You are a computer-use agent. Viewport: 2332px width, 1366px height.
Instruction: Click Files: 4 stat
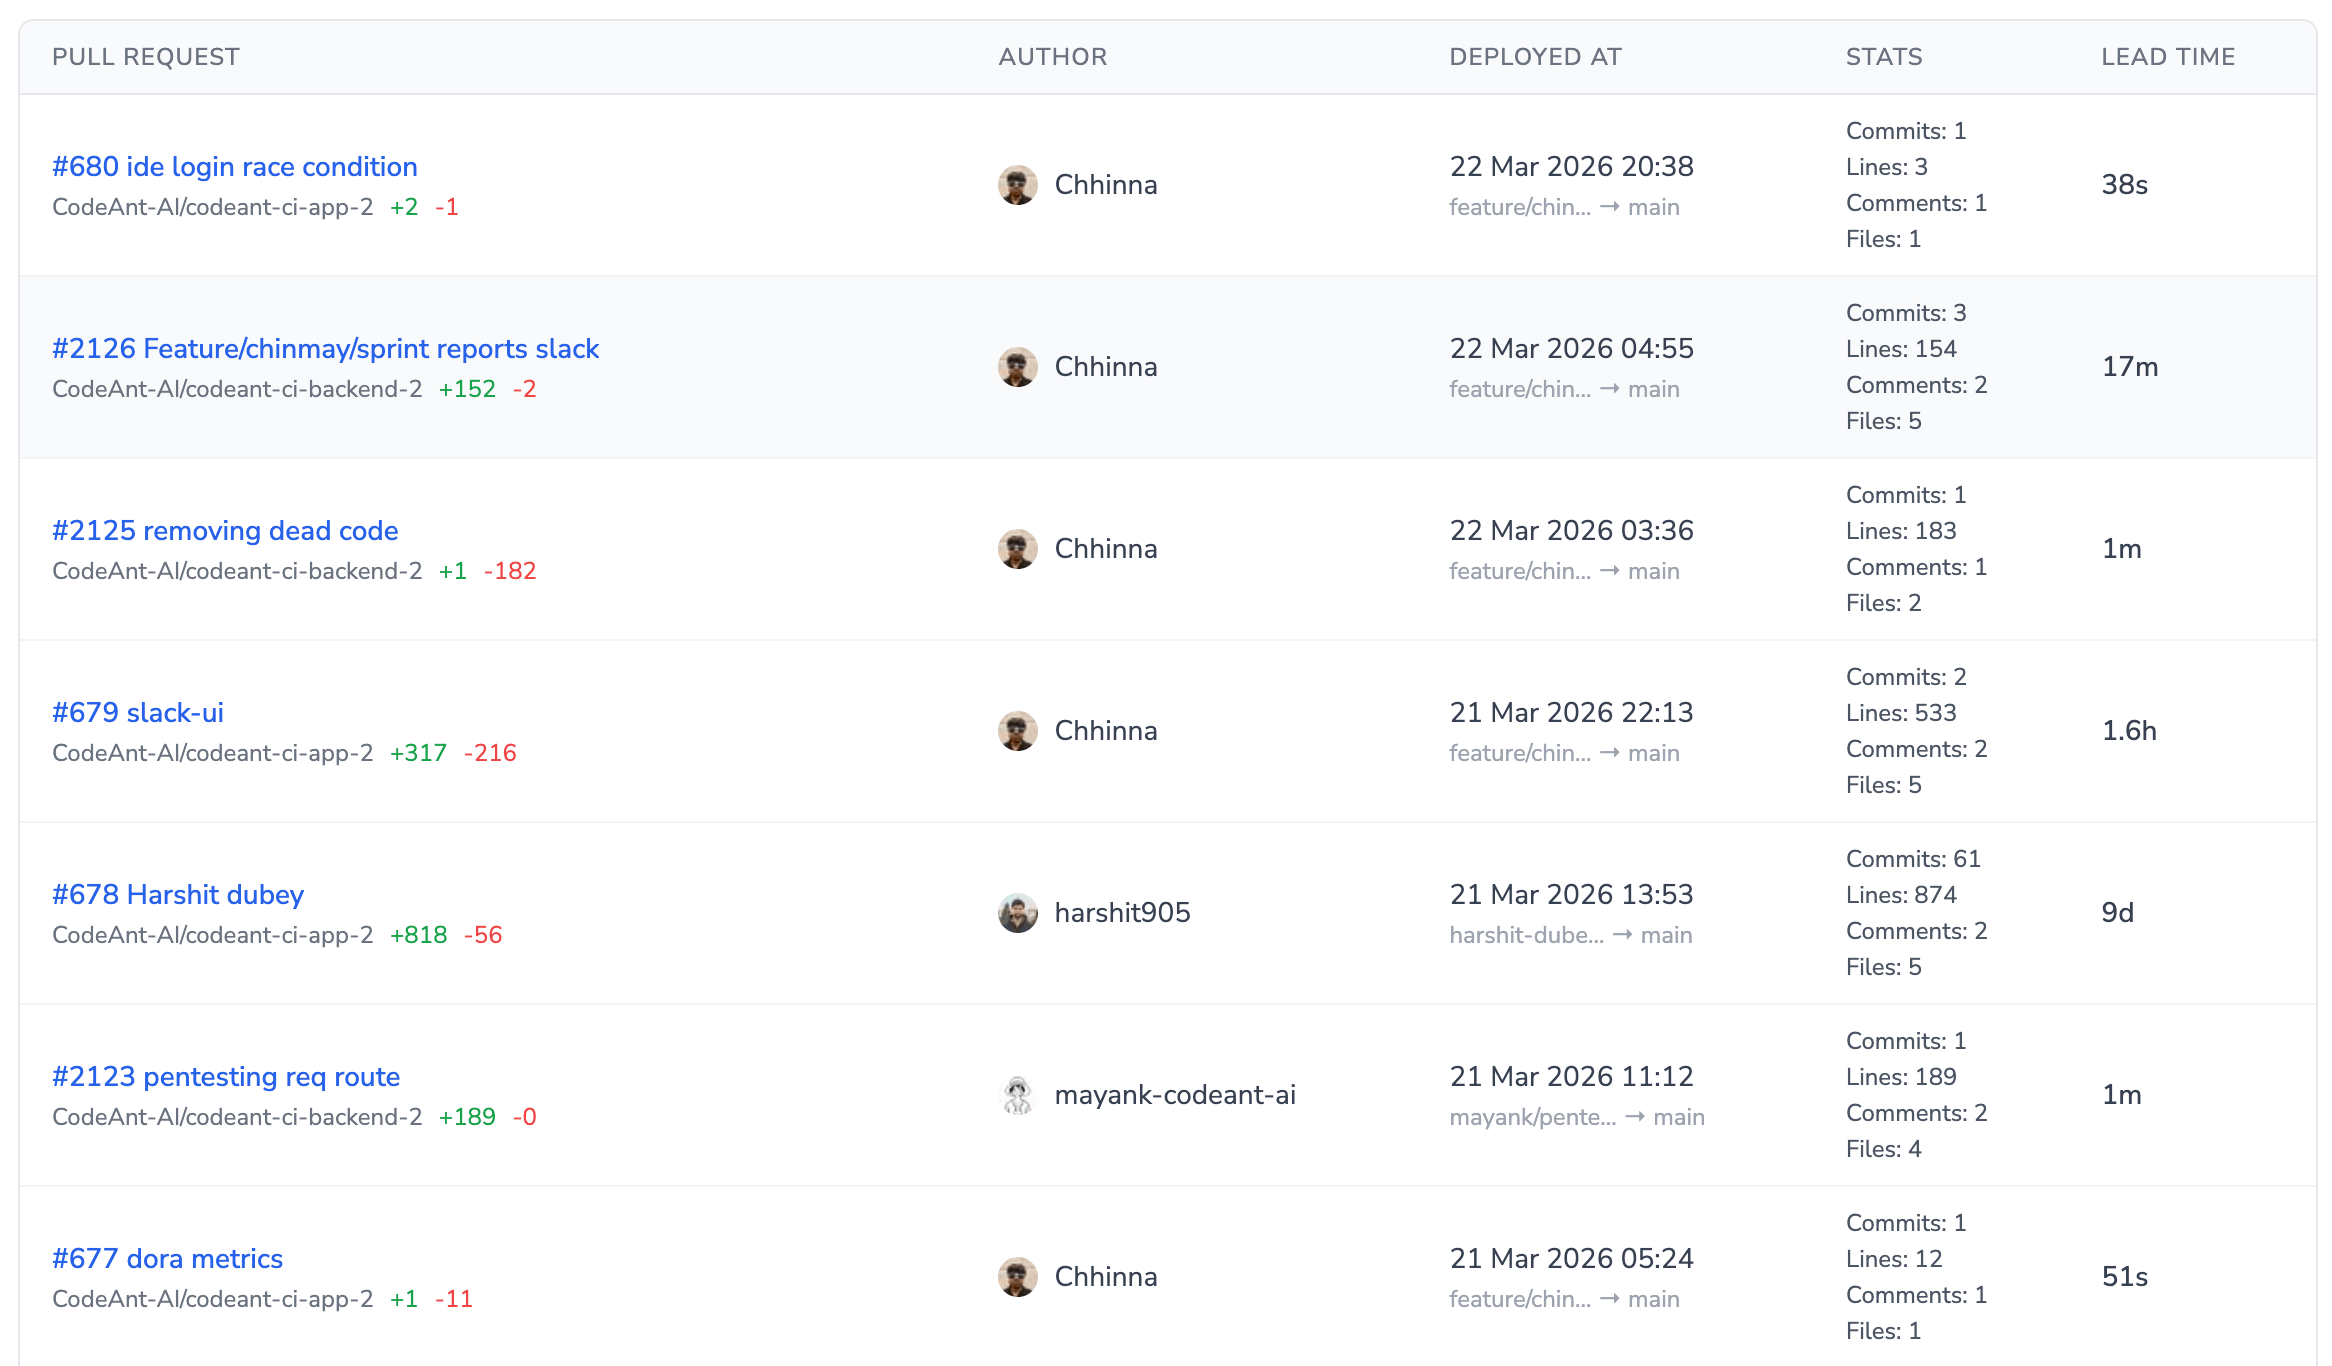(x=1884, y=1149)
